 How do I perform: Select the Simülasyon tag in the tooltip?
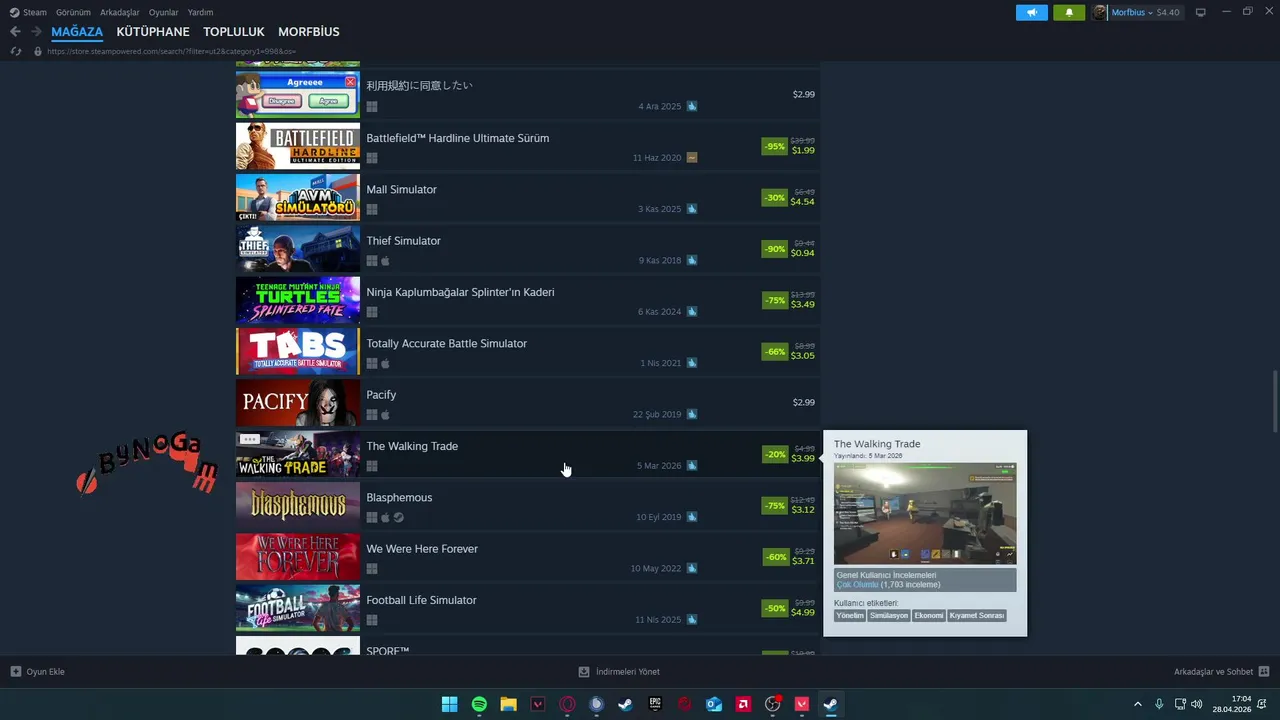point(889,615)
